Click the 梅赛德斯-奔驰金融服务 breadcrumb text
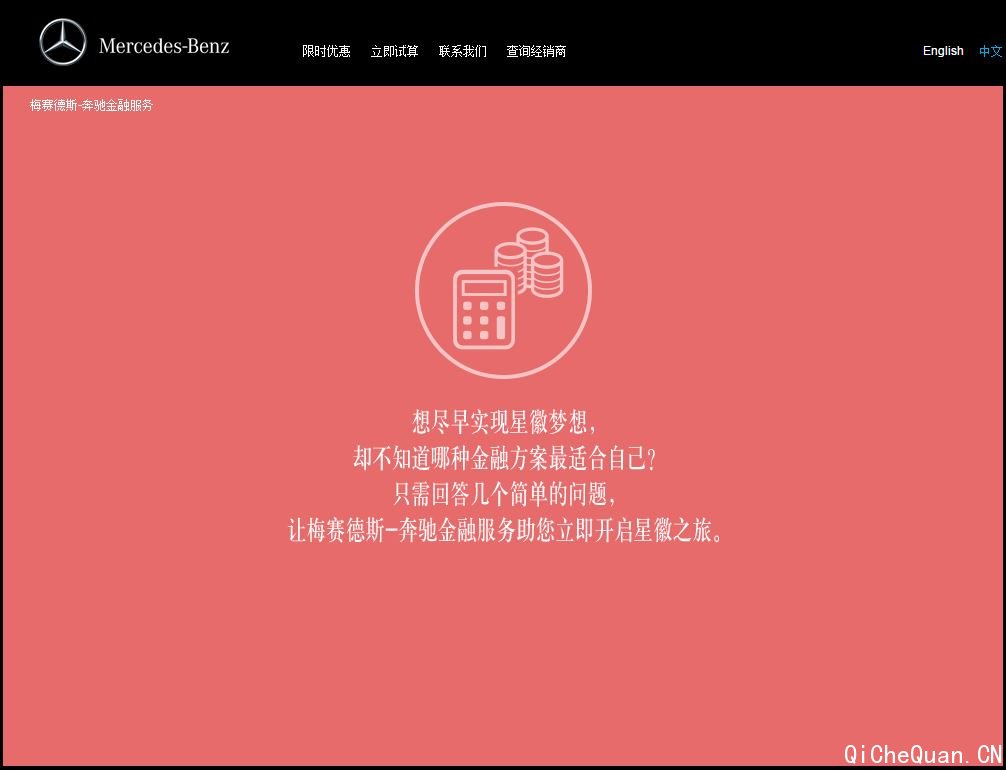1006x770 pixels. [91, 105]
